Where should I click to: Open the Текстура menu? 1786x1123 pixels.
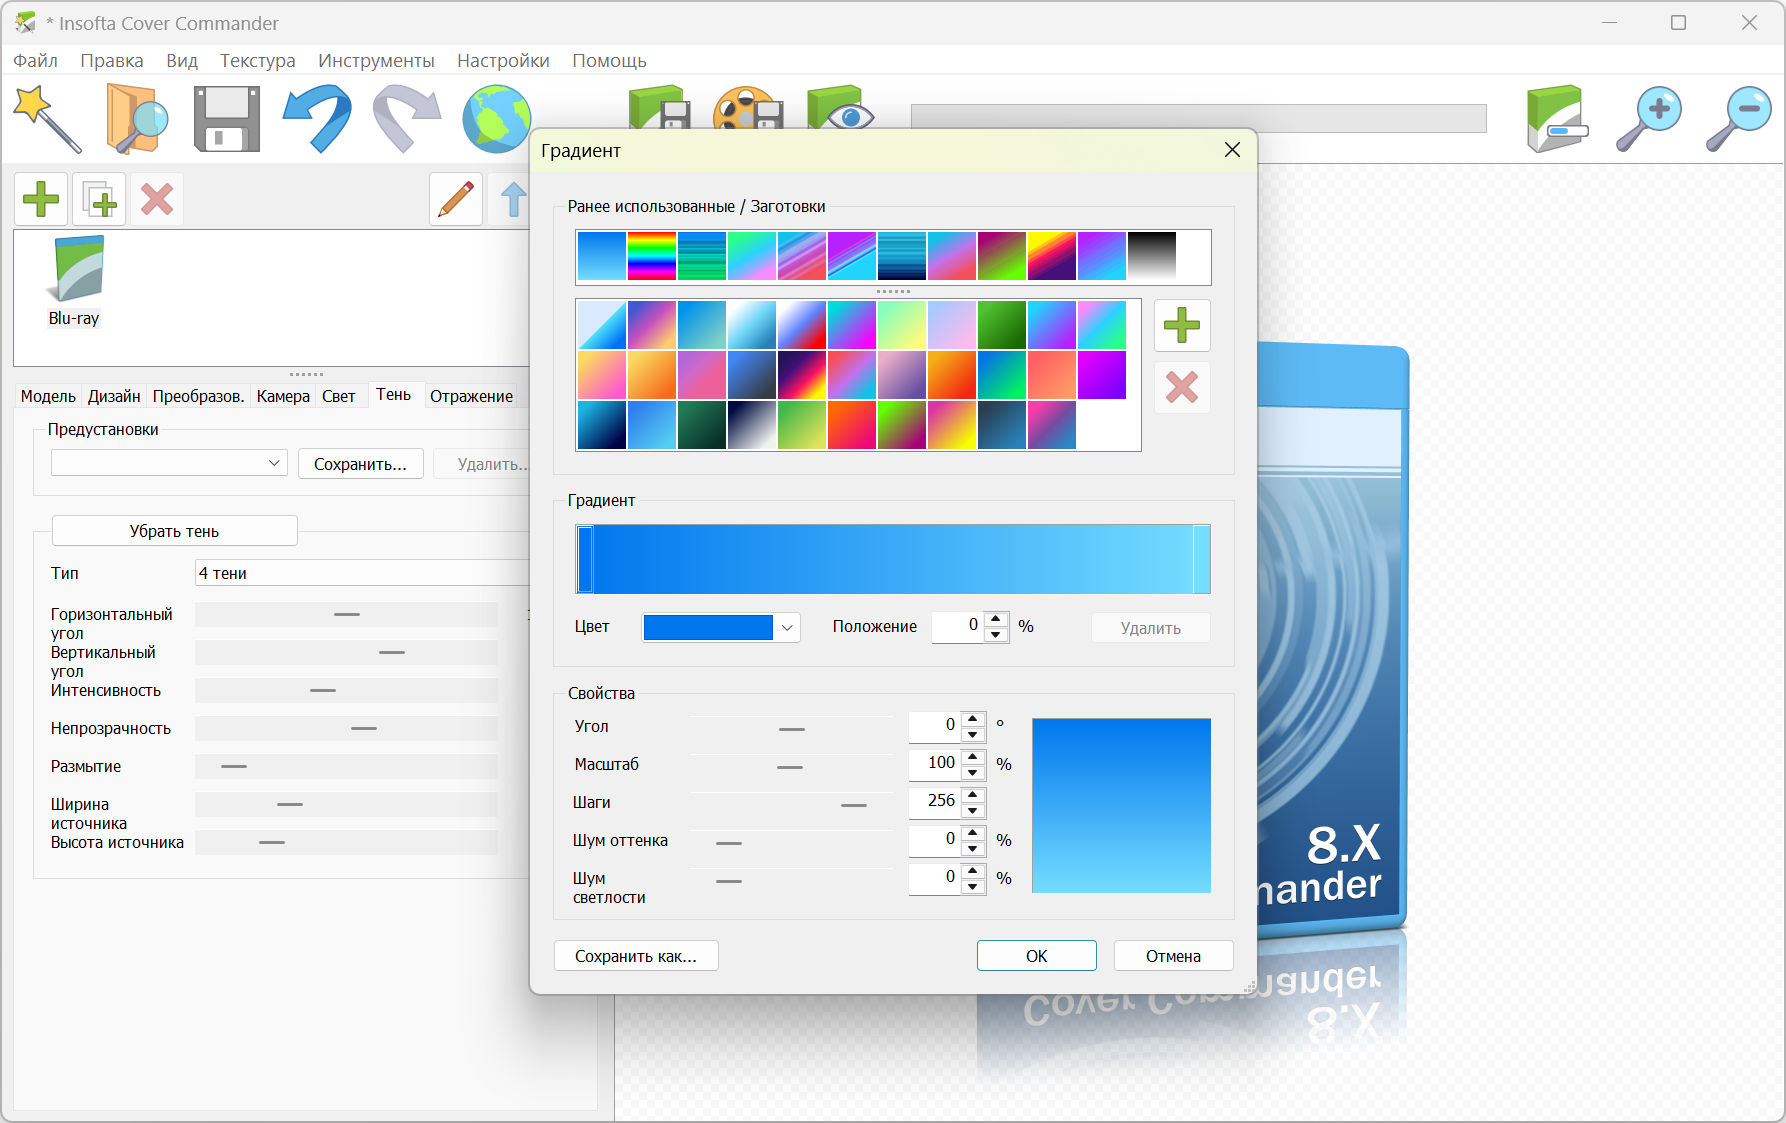click(x=257, y=60)
